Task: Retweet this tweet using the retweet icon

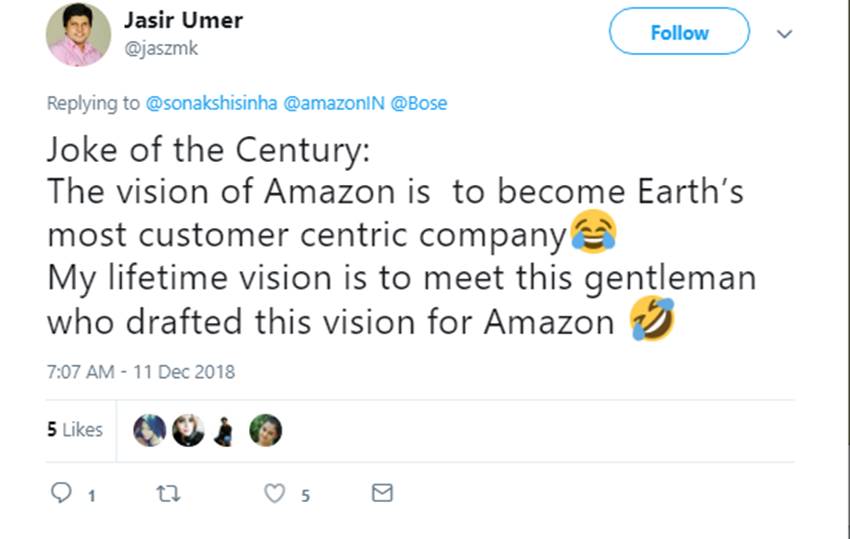Action: click(165, 493)
